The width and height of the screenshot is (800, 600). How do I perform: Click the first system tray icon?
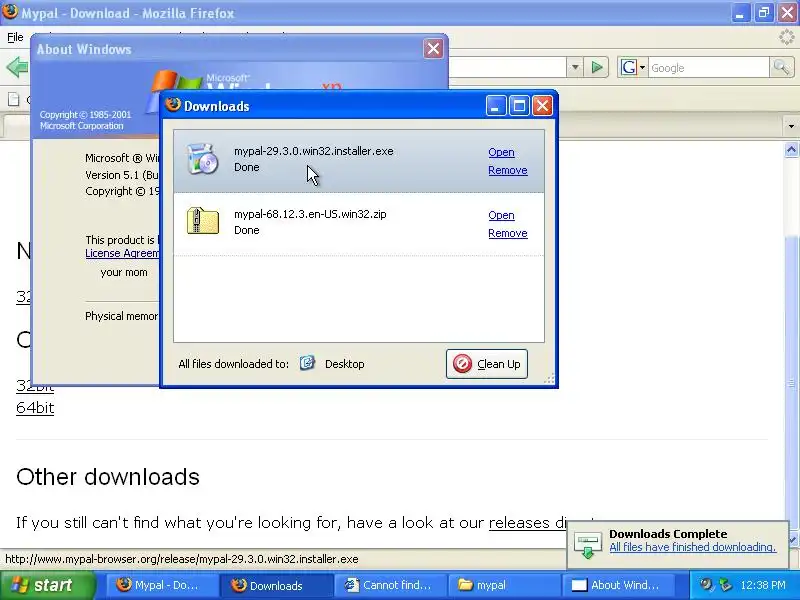706,585
